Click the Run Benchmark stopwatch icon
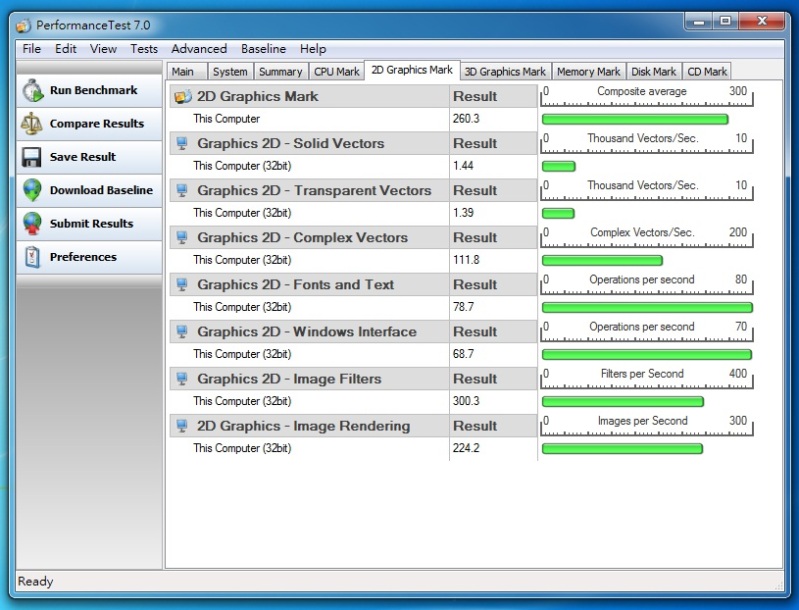 (x=33, y=90)
